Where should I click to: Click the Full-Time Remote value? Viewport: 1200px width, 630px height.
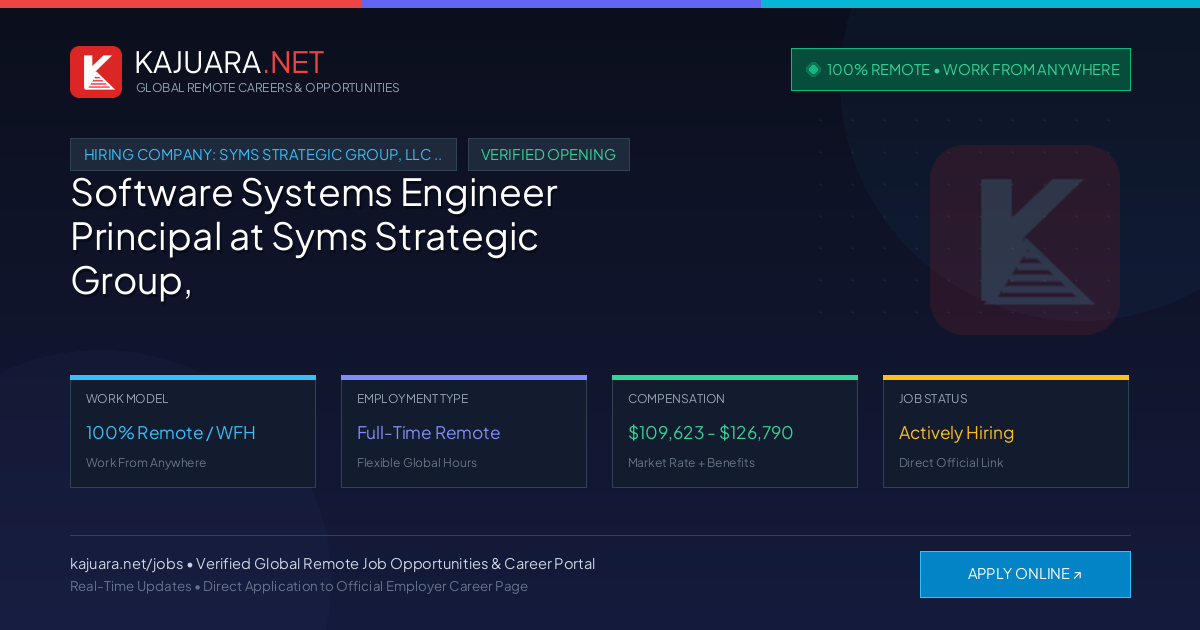point(428,433)
